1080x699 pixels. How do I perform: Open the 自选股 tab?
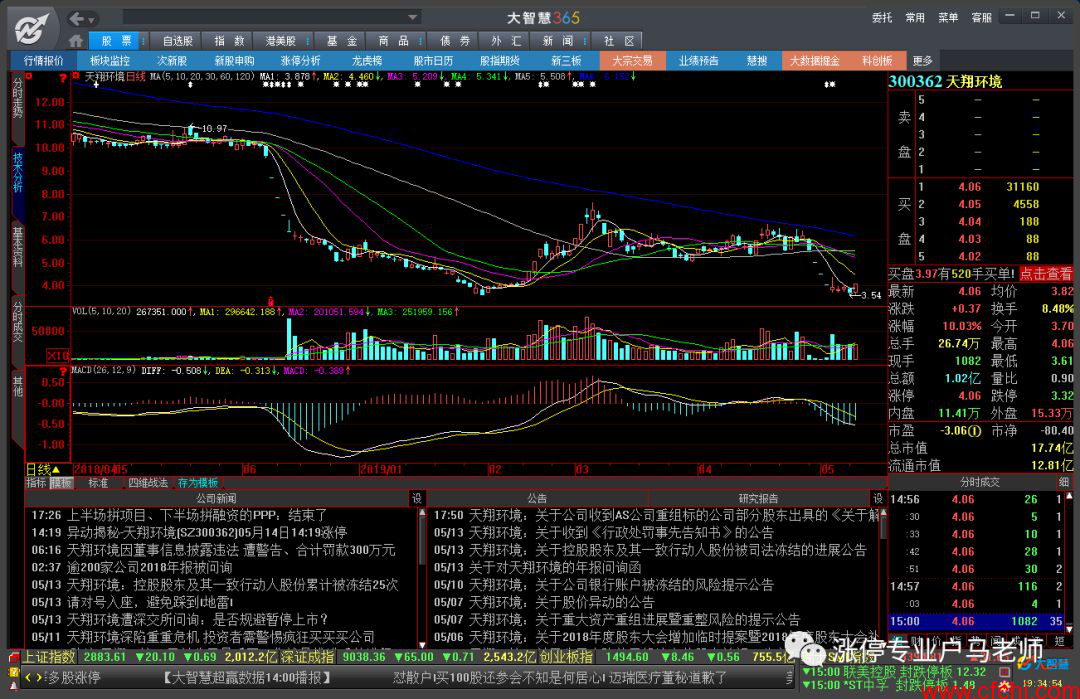pyautogui.click(x=177, y=41)
